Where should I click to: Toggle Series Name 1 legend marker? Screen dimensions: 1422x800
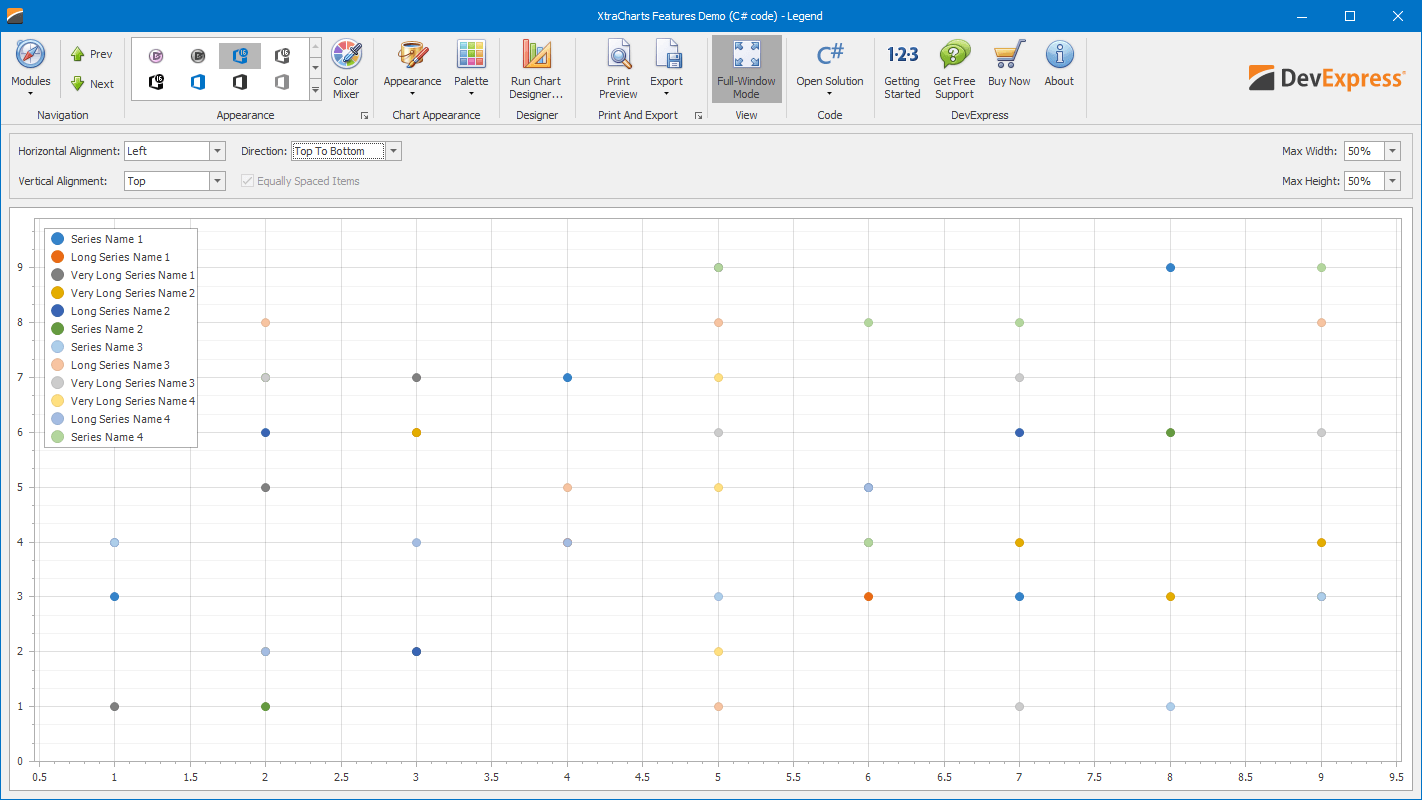(58, 239)
